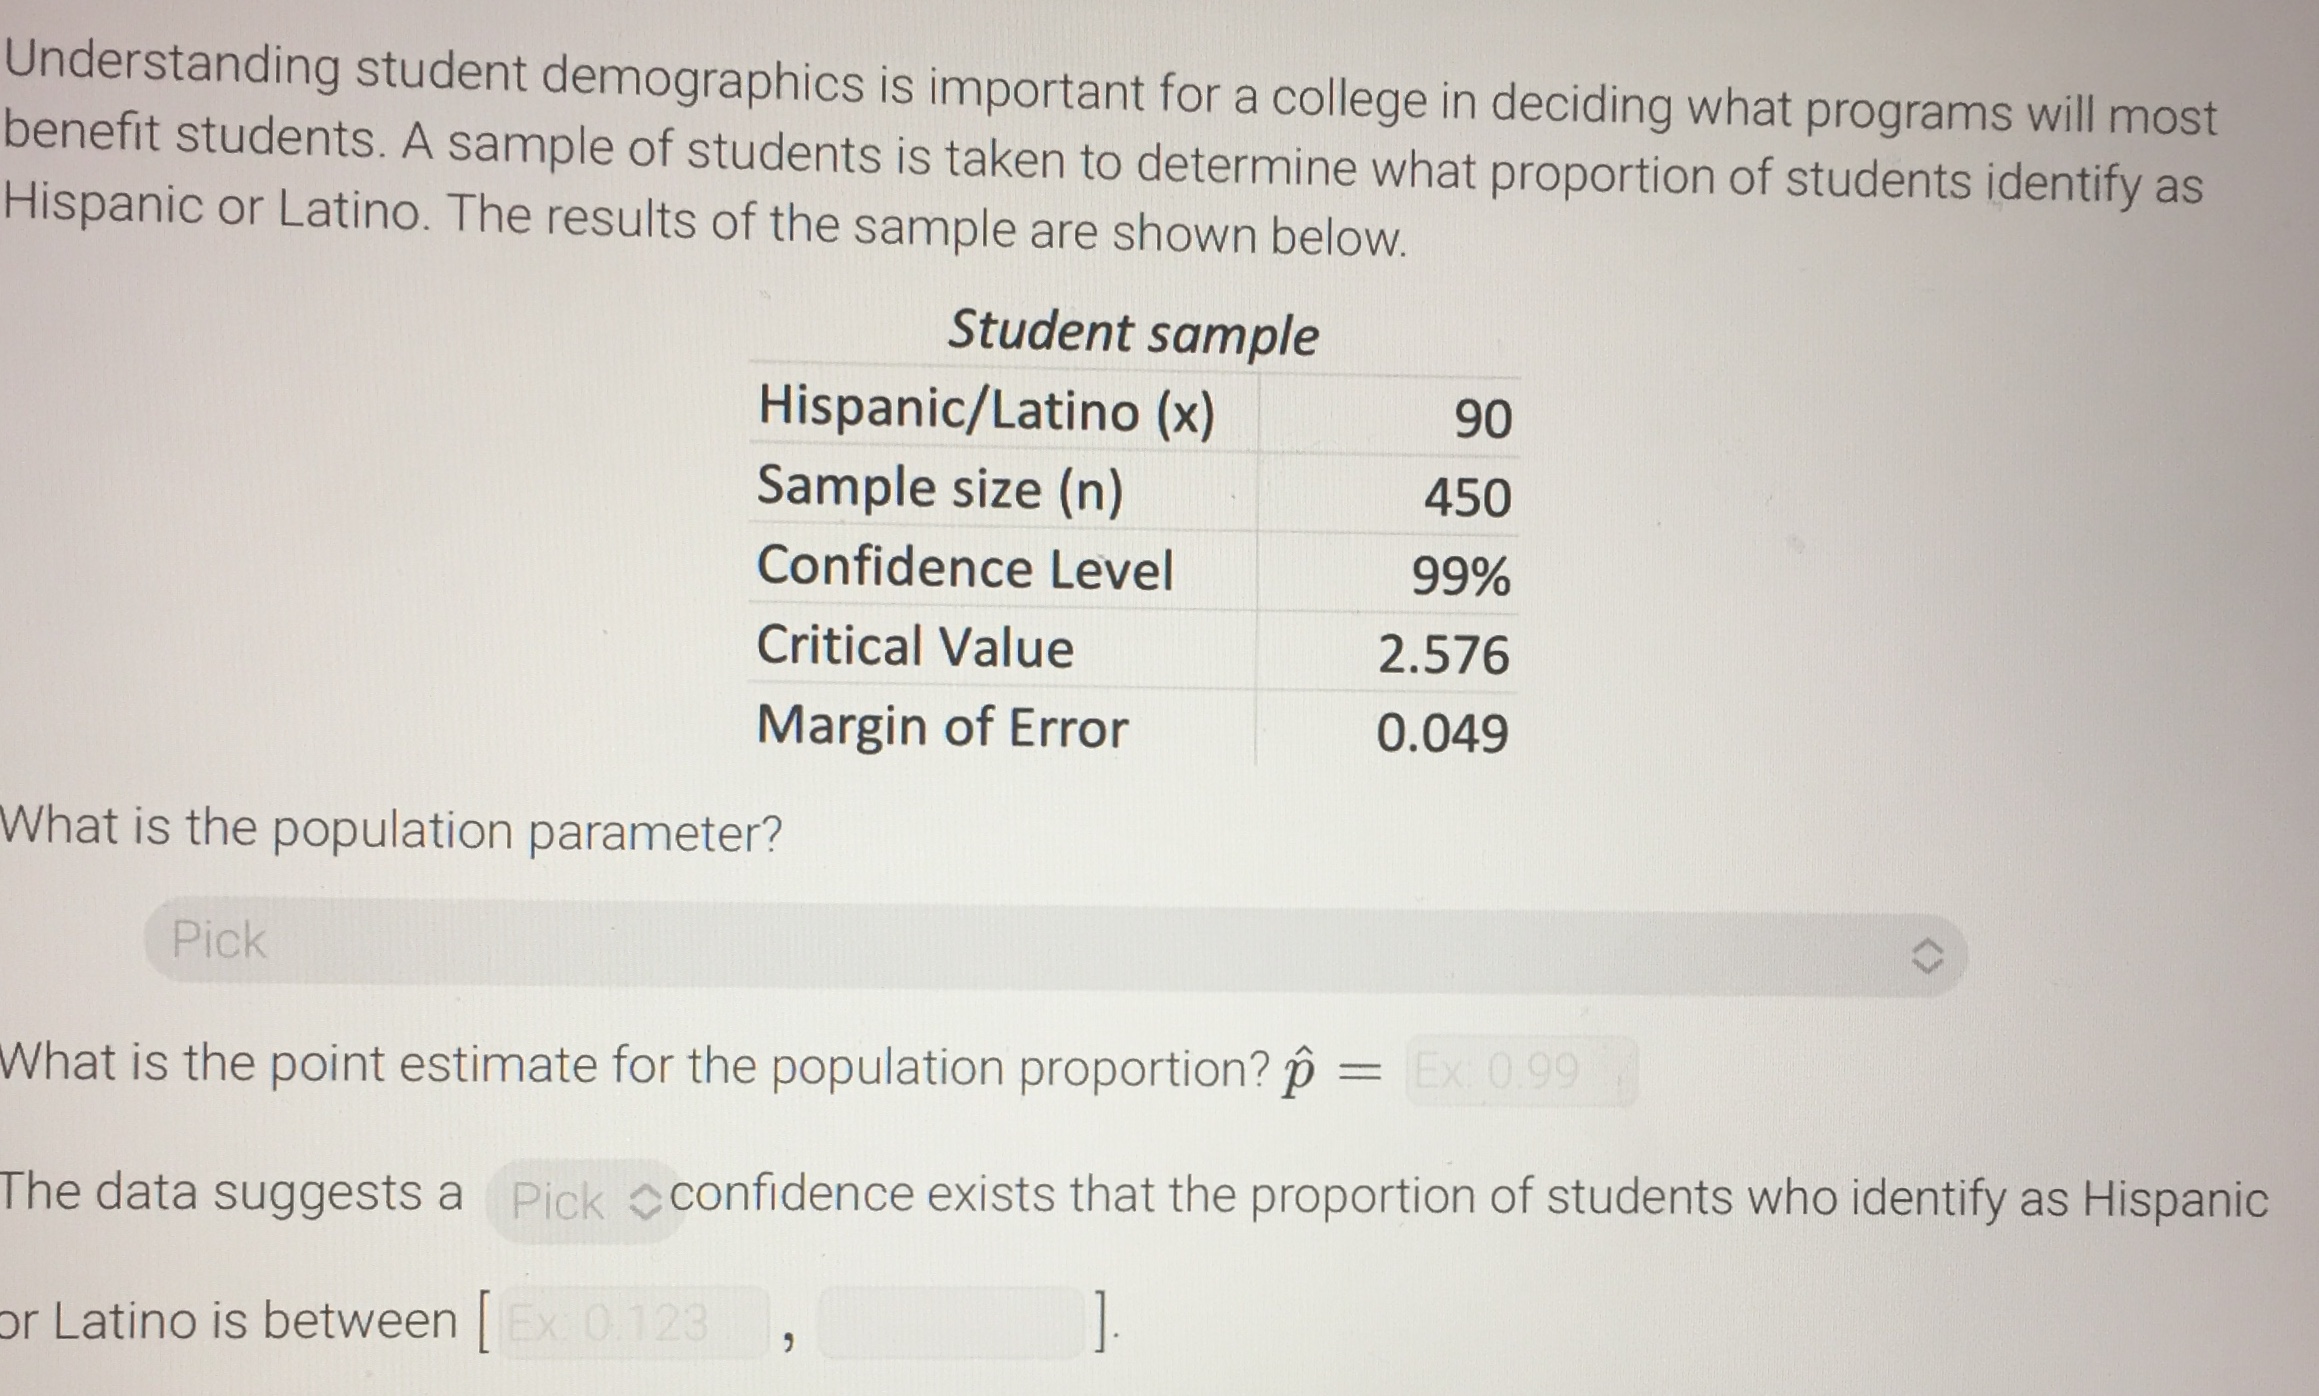This screenshot has height=1396, width=2319.
Task: Click the Student sample table heading
Action: [x=1134, y=330]
